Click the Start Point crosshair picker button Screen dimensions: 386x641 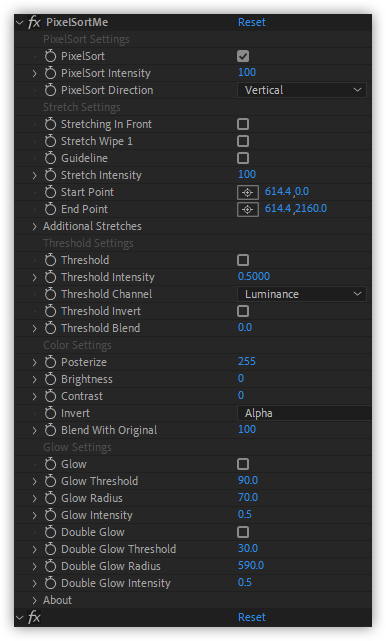(x=247, y=193)
